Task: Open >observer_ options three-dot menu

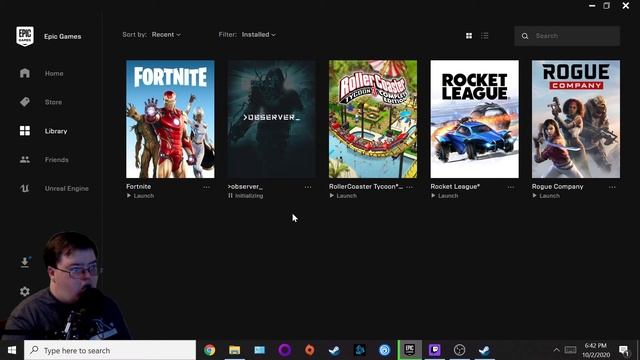Action: tap(308, 187)
